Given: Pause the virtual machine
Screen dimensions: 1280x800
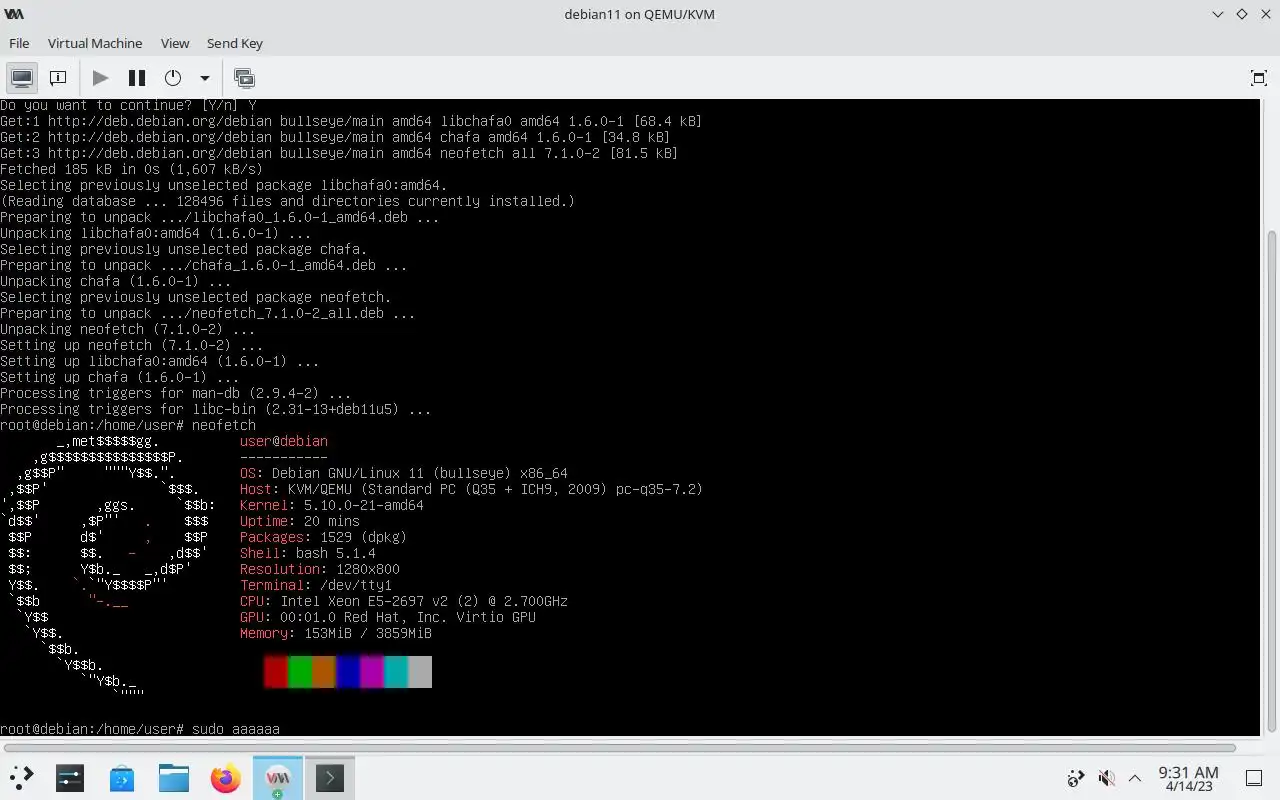Looking at the screenshot, I should (137, 78).
